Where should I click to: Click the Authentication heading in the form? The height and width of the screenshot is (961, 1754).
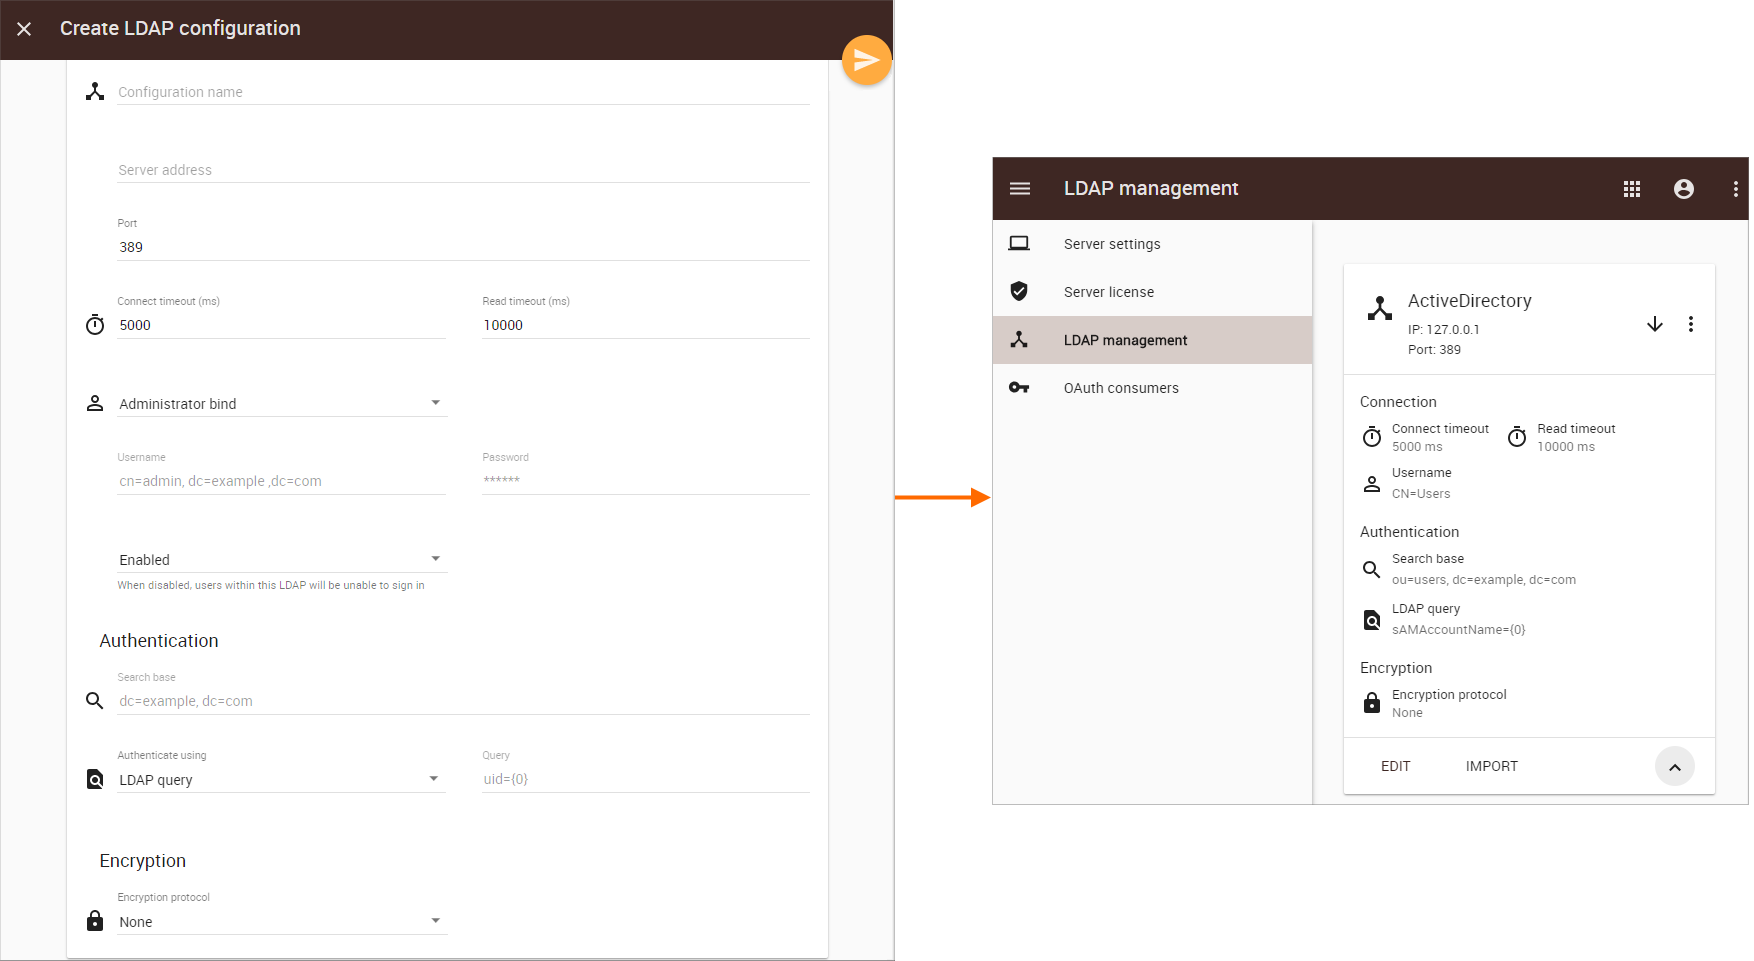[x=159, y=641]
